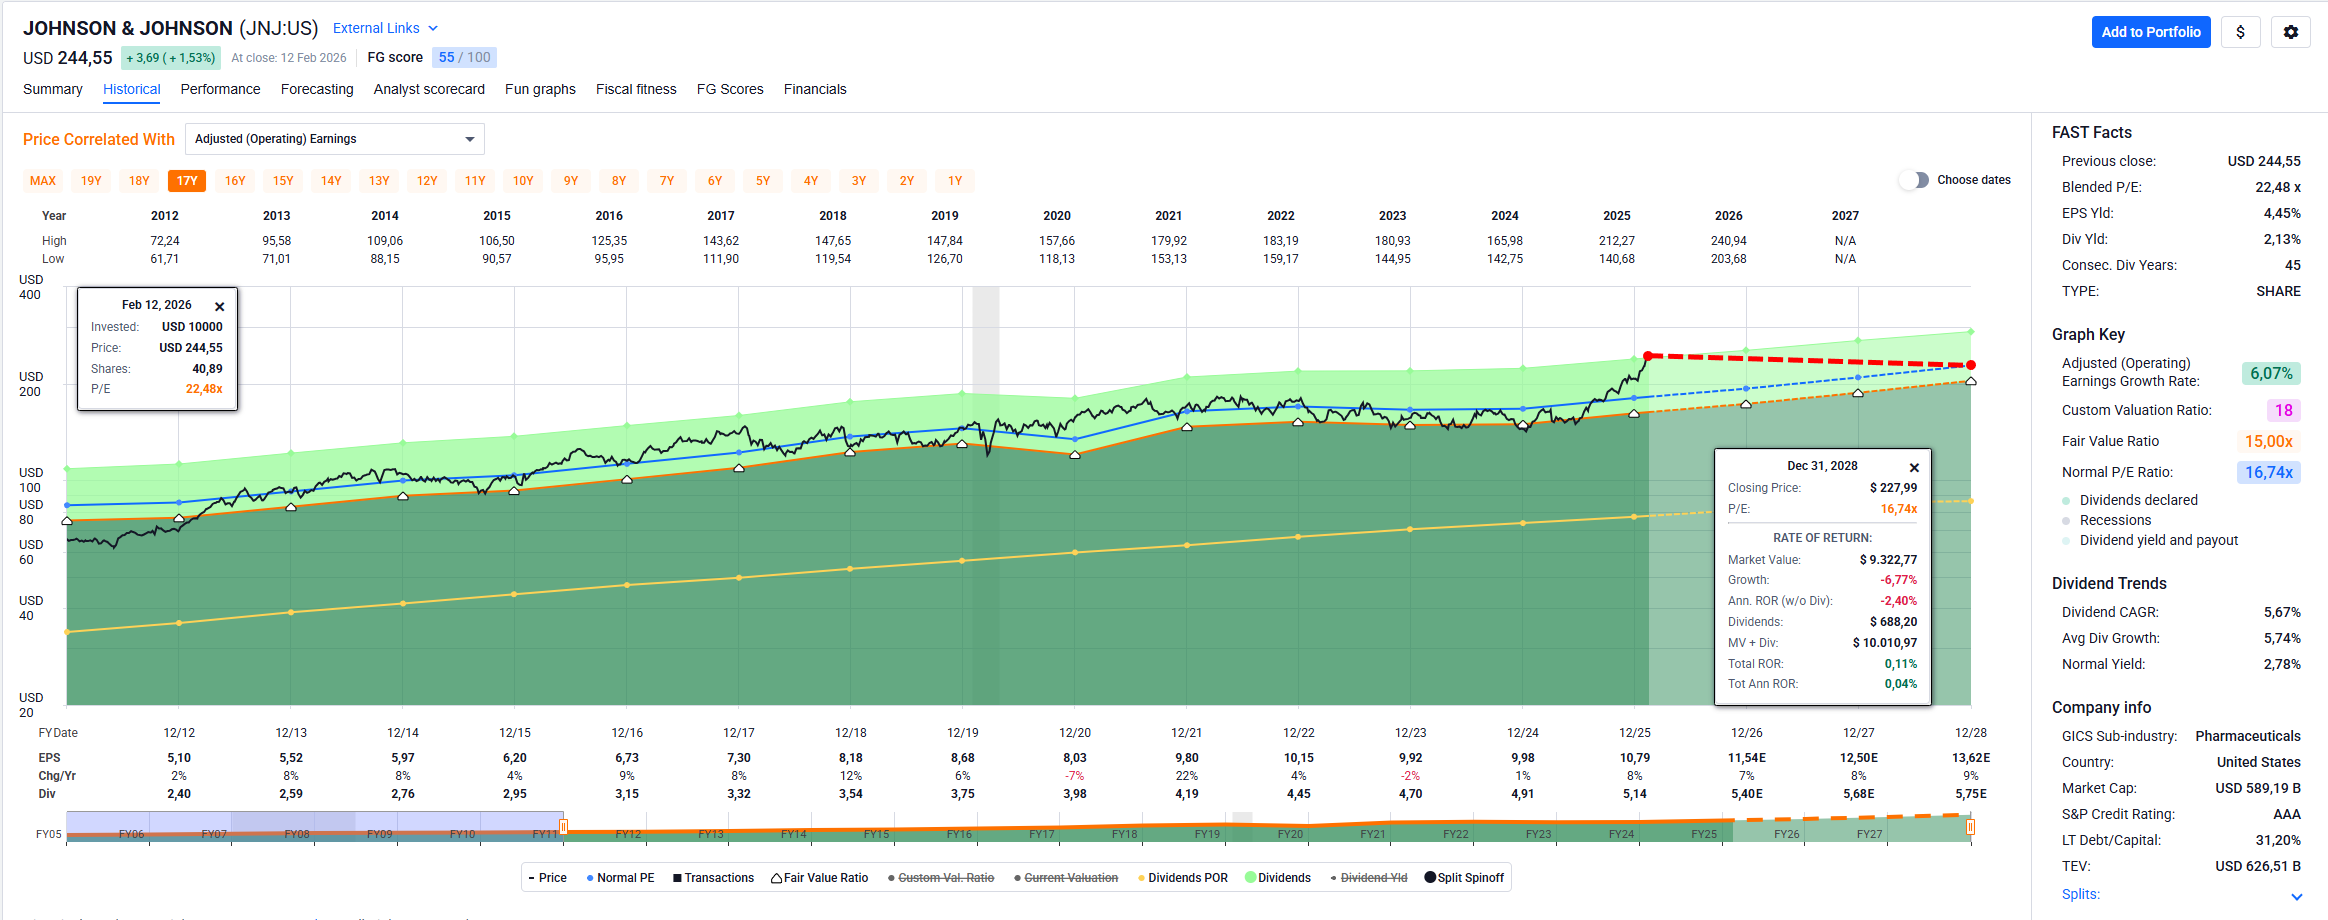Viewport: 2328px width, 920px height.
Task: Click the Split Spinoff legend icon
Action: 1430,878
